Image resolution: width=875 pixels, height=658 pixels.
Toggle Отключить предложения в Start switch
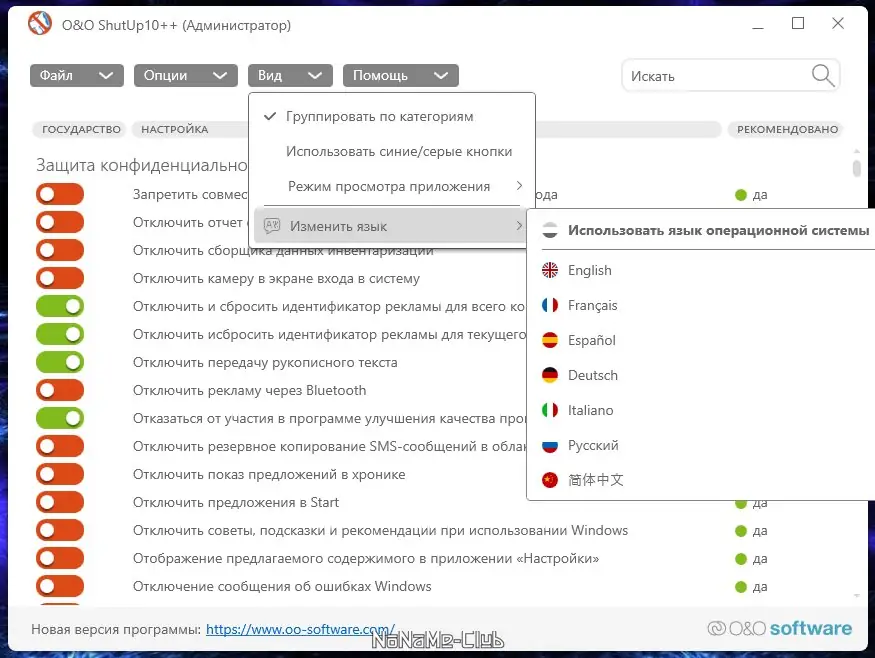(x=60, y=502)
